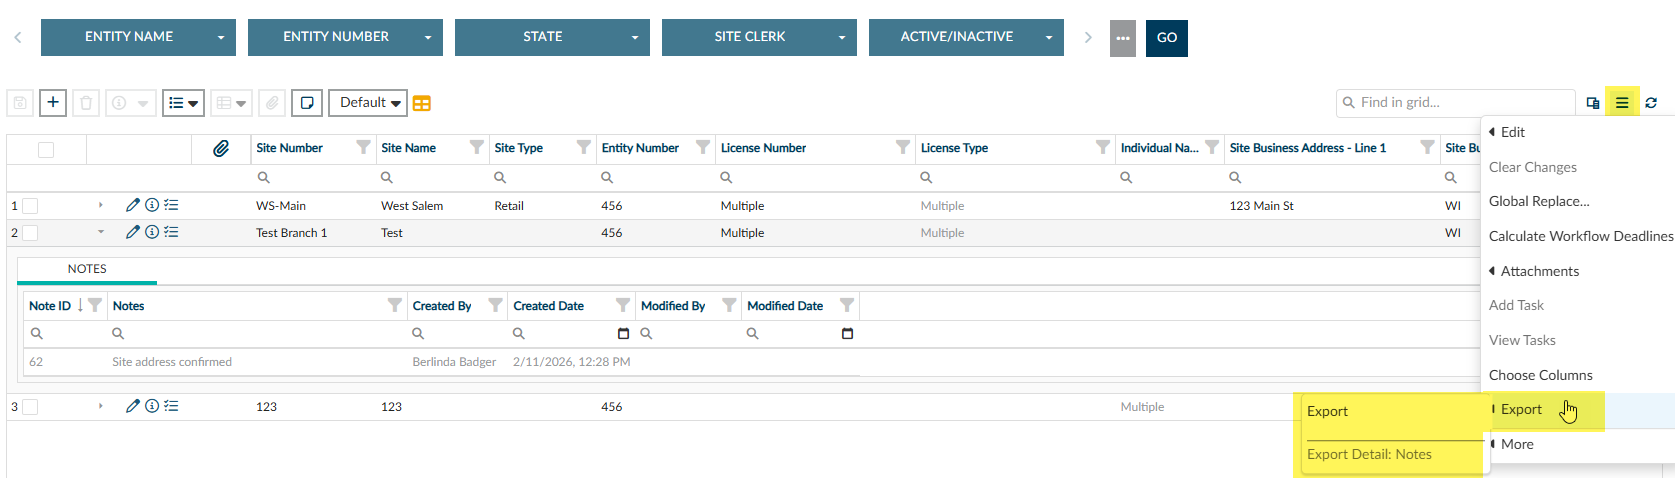The height and width of the screenshot is (478, 1675).
Task: Open the orange grid layout icon
Action: point(422,104)
